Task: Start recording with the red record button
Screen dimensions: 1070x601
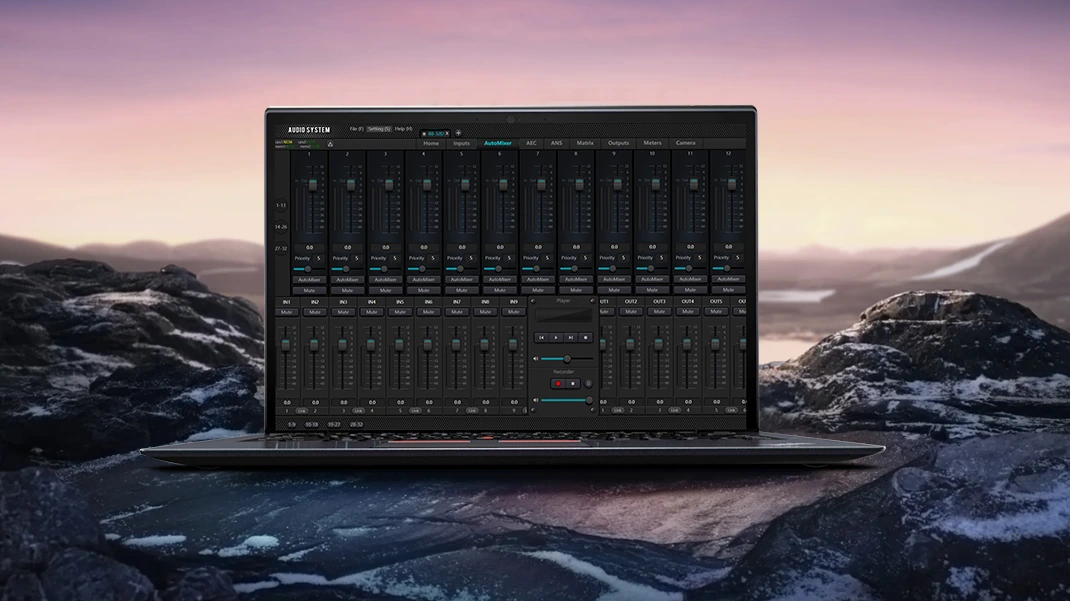Action: click(x=558, y=384)
